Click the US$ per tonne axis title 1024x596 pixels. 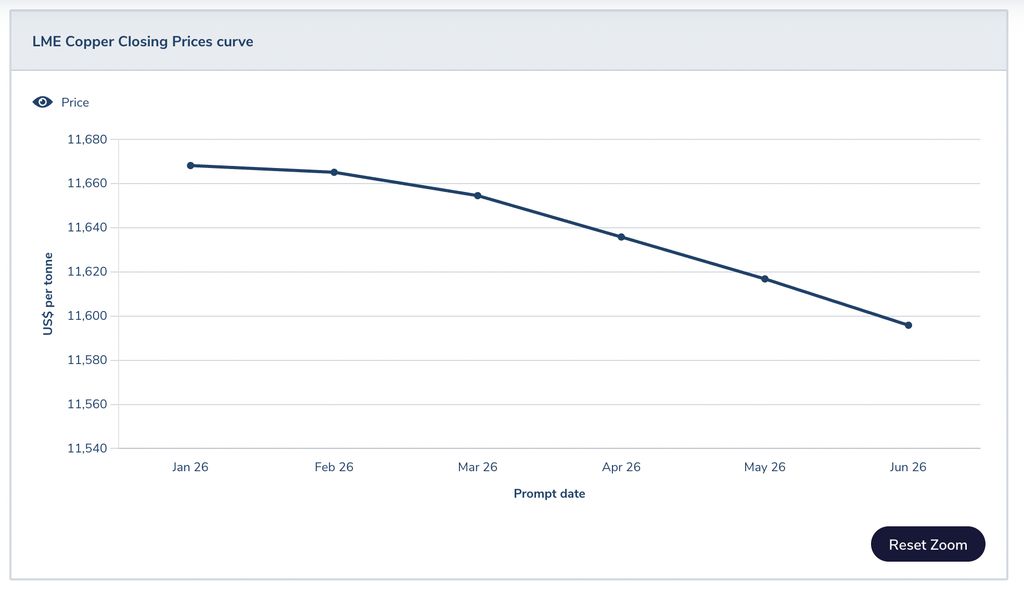click(48, 293)
